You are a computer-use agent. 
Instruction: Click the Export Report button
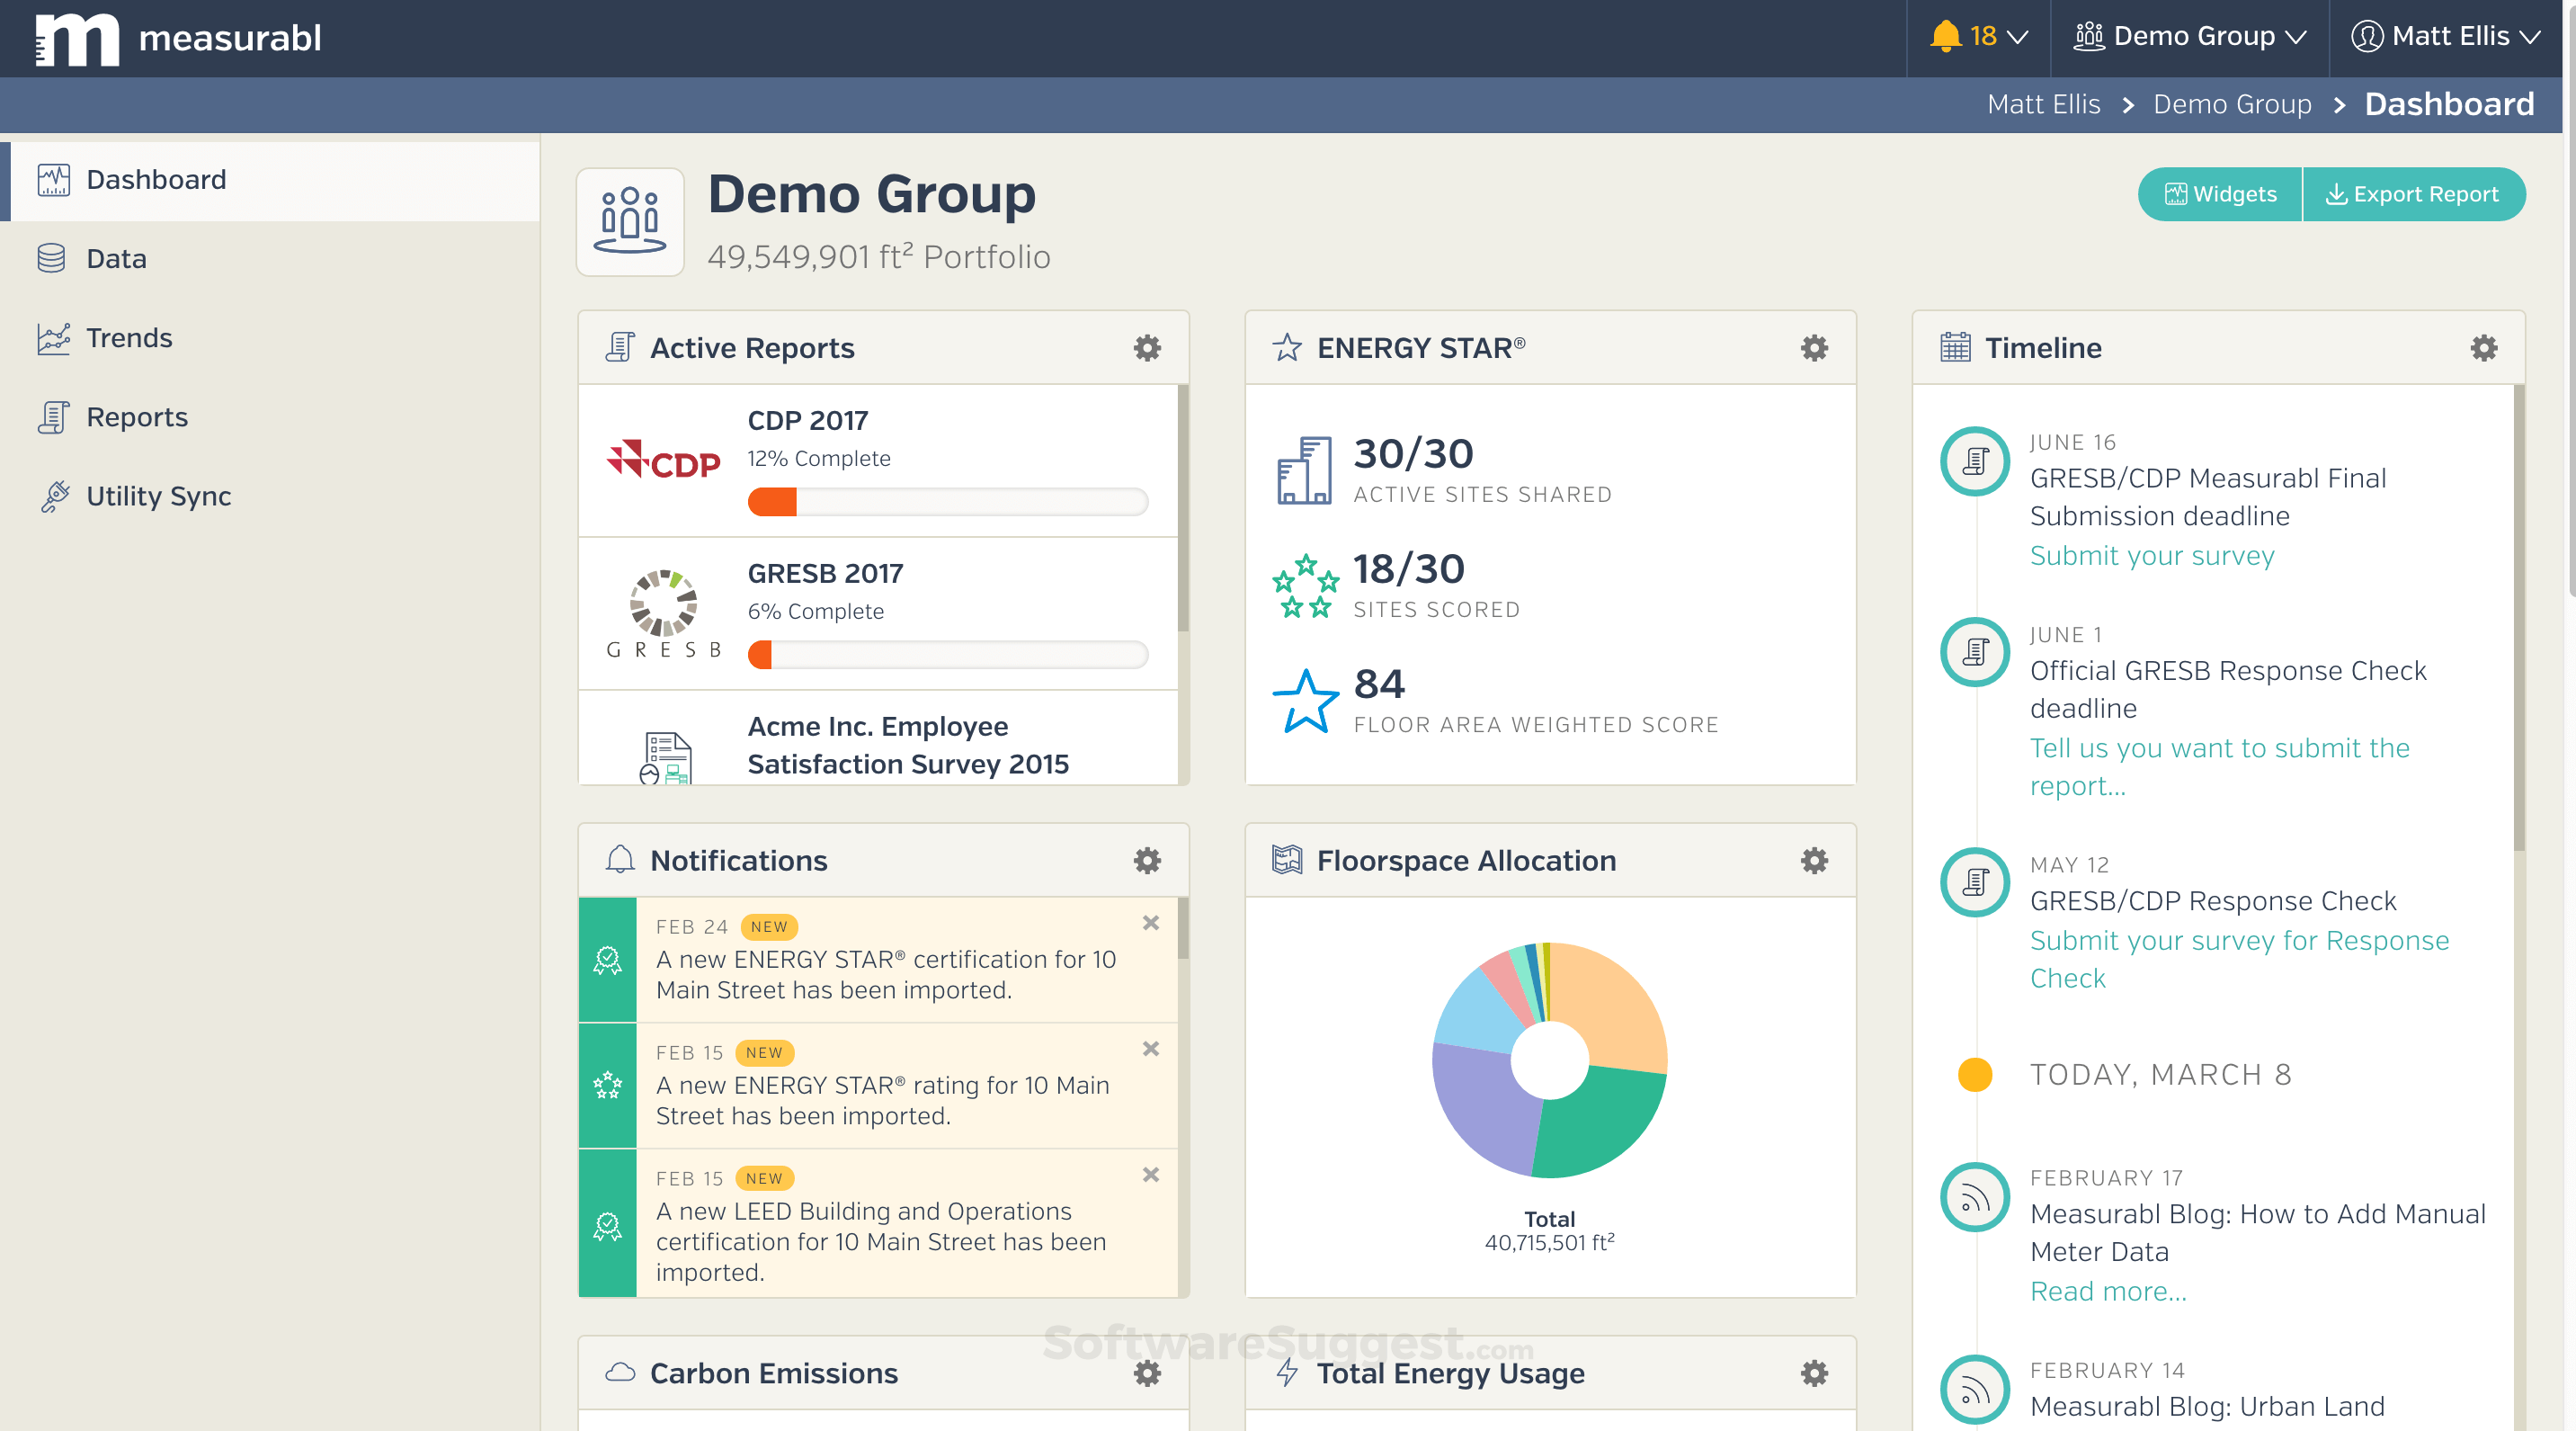[2415, 194]
